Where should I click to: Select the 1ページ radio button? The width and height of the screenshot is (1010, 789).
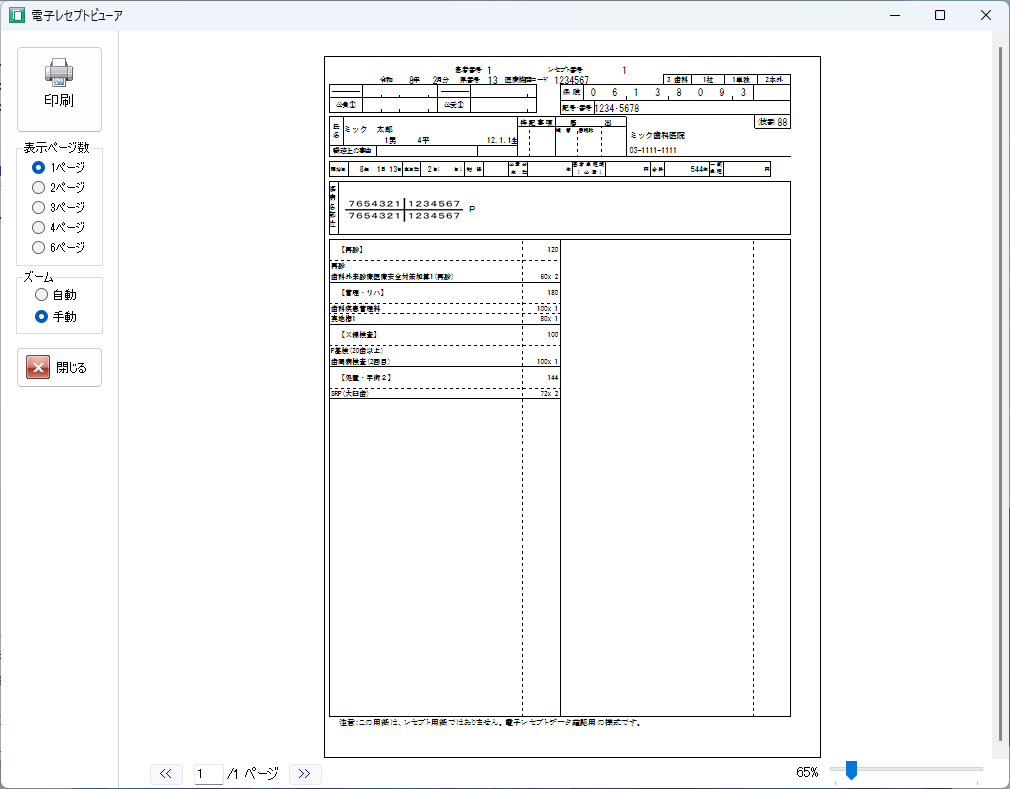(x=39, y=167)
